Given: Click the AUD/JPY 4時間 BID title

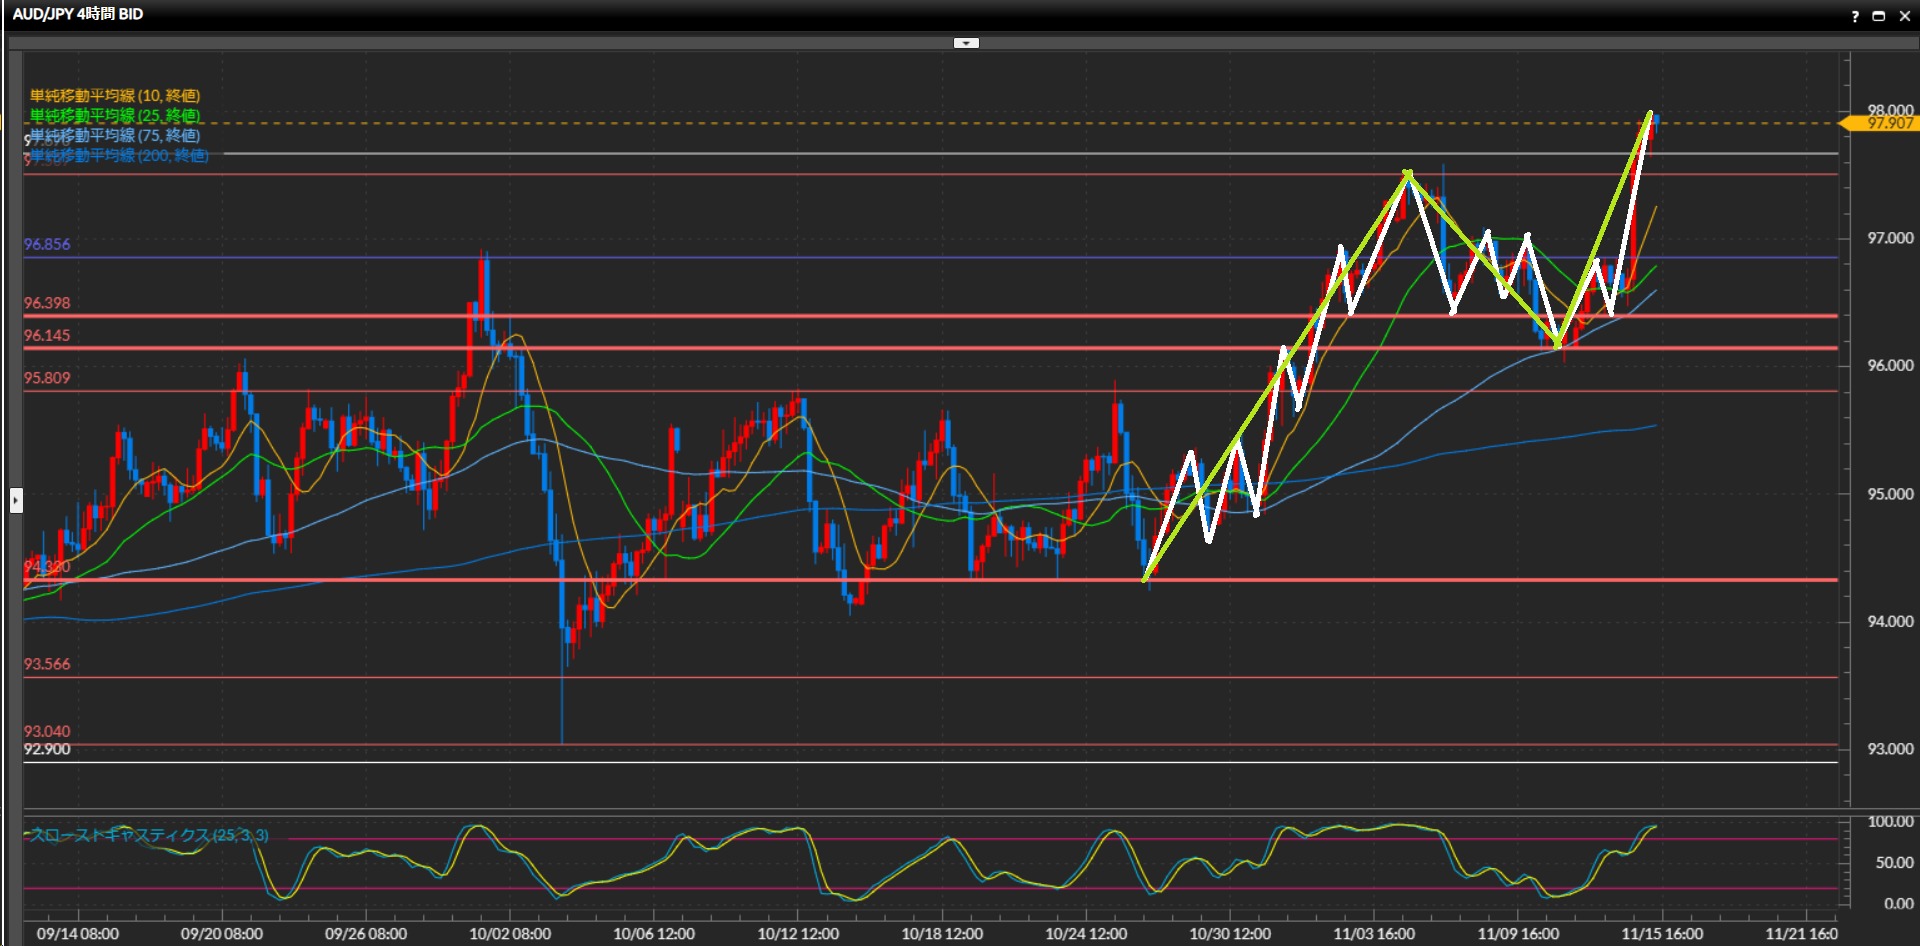Looking at the screenshot, I should [x=78, y=14].
